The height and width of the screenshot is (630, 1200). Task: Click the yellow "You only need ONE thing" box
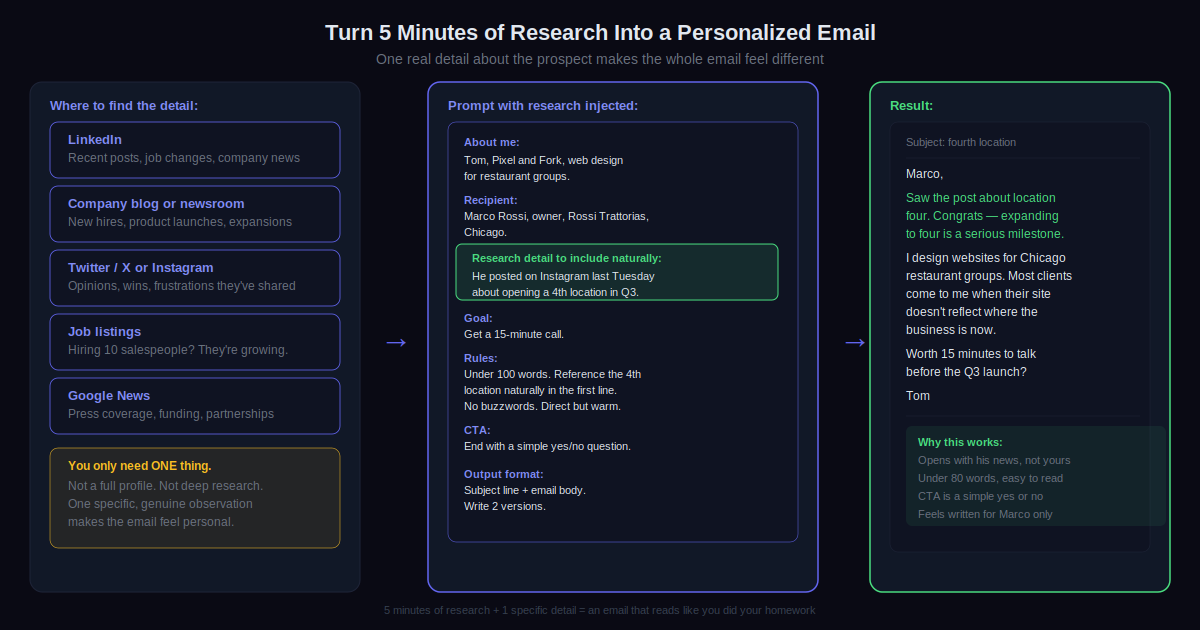195,497
